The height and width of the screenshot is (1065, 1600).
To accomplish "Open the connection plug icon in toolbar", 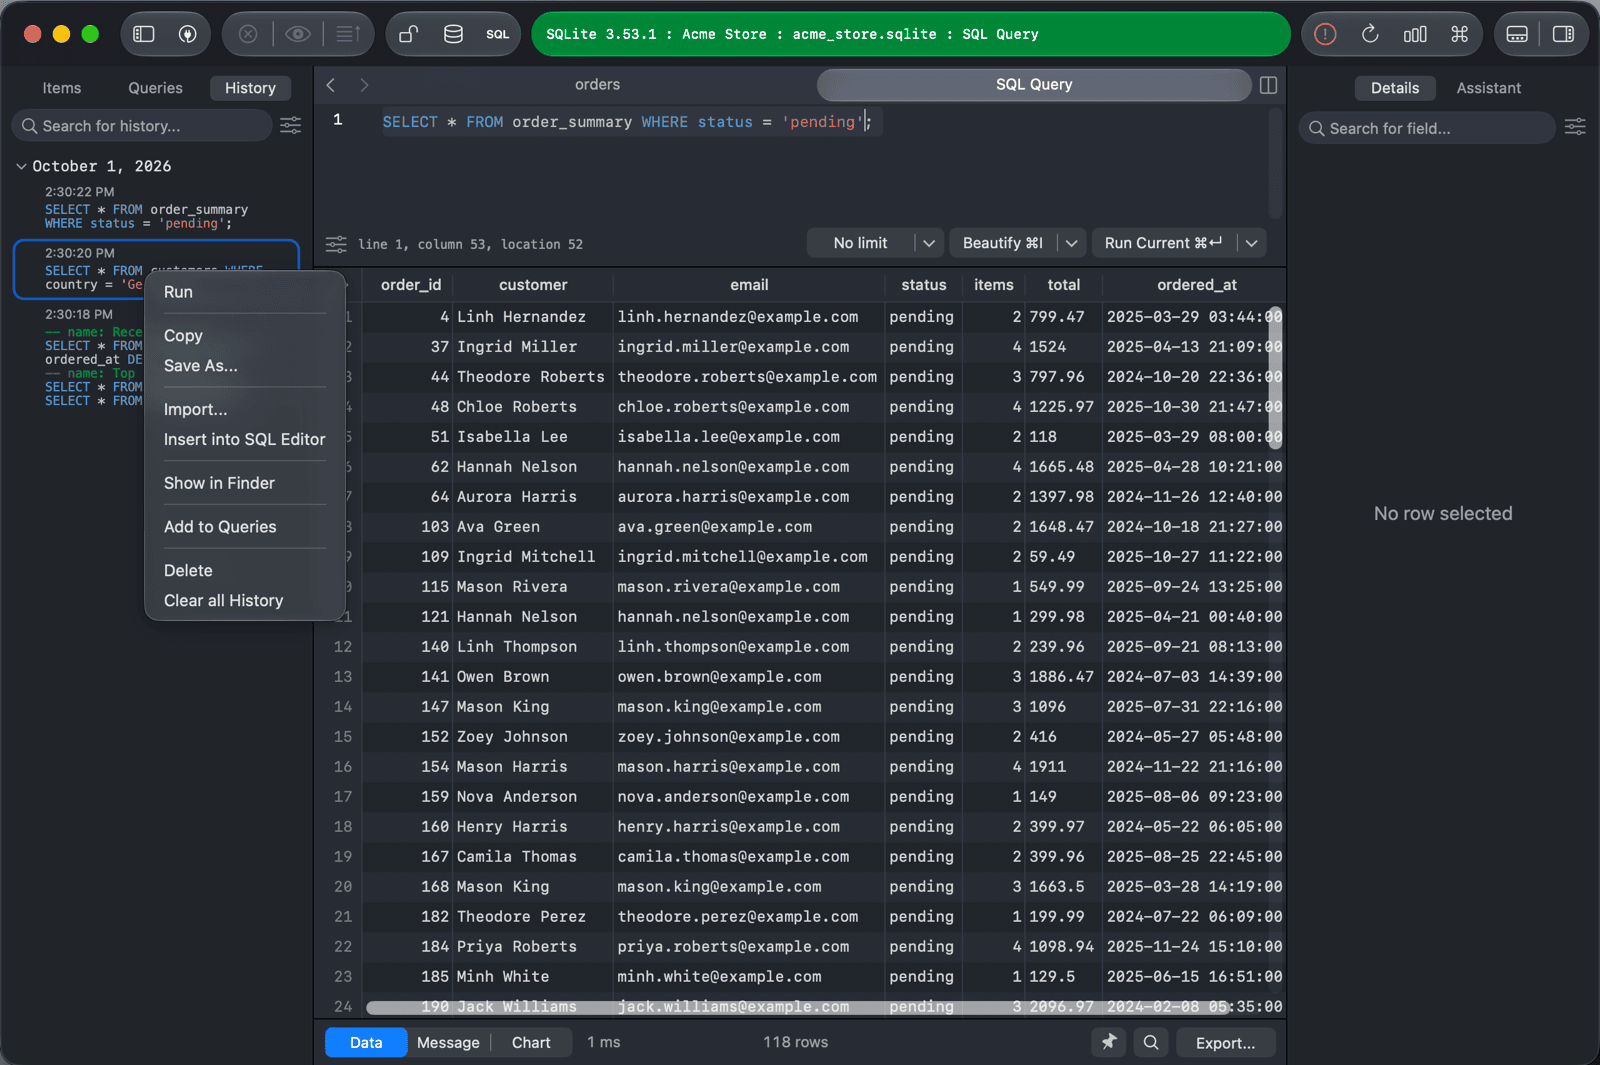I will click(x=187, y=34).
